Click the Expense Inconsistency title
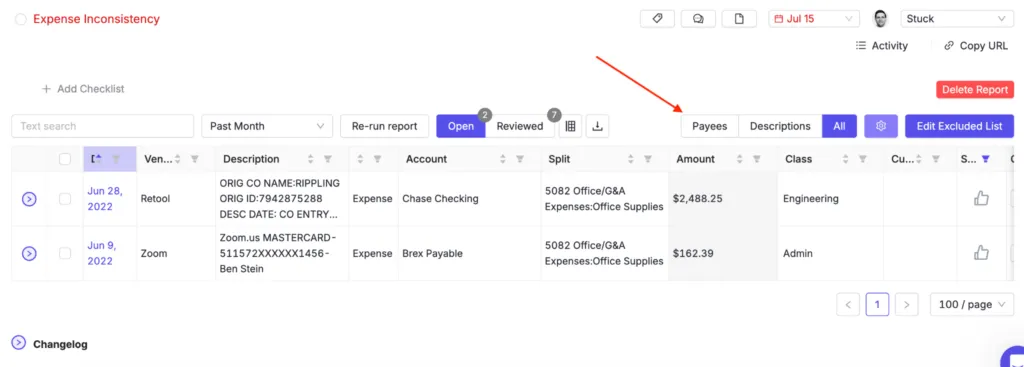 point(96,19)
